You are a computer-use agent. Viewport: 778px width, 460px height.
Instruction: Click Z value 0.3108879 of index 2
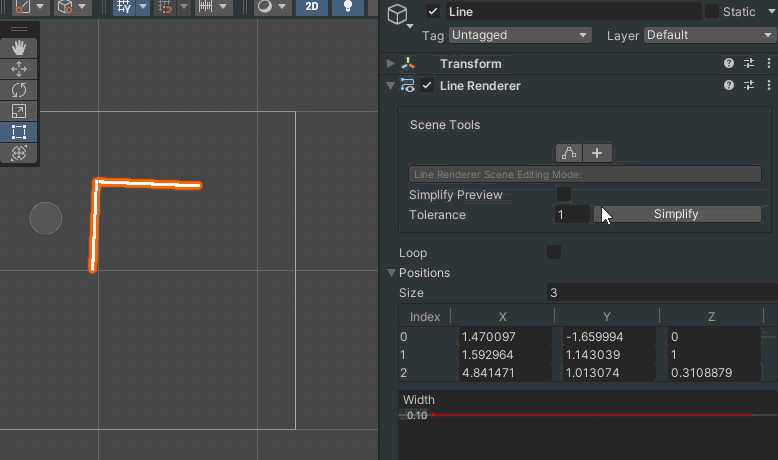[x=714, y=373]
